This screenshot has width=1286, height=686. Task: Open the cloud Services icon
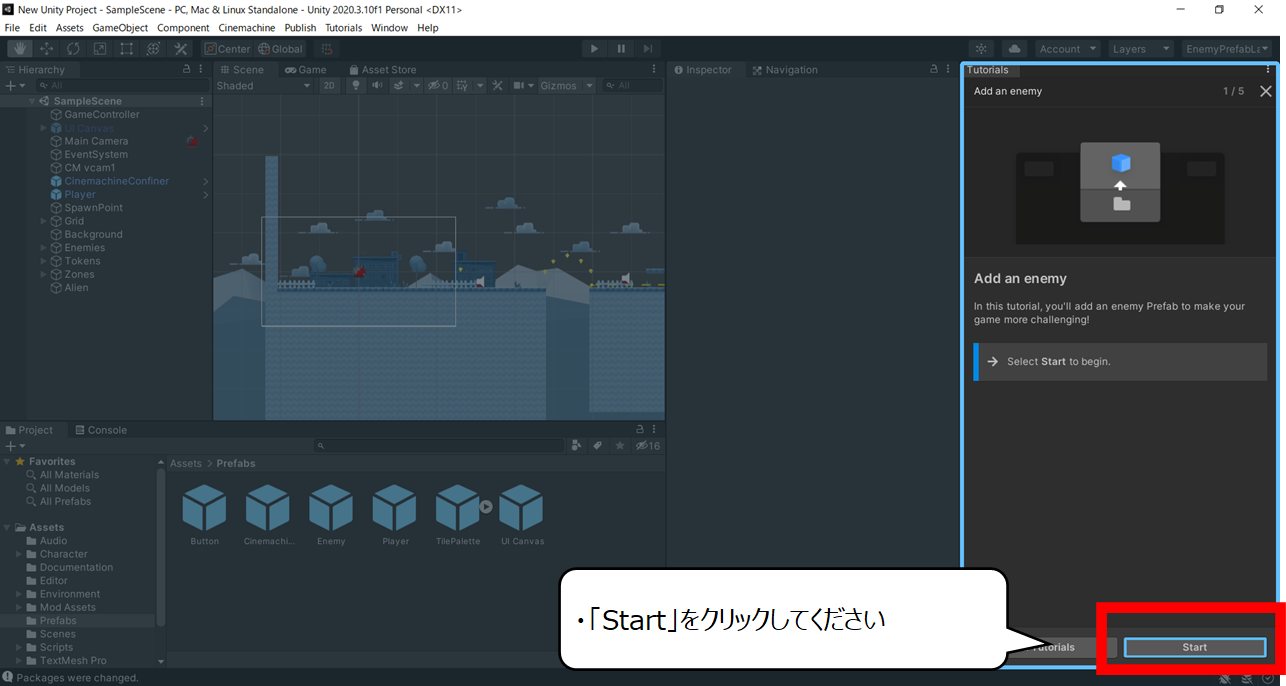(x=1014, y=48)
